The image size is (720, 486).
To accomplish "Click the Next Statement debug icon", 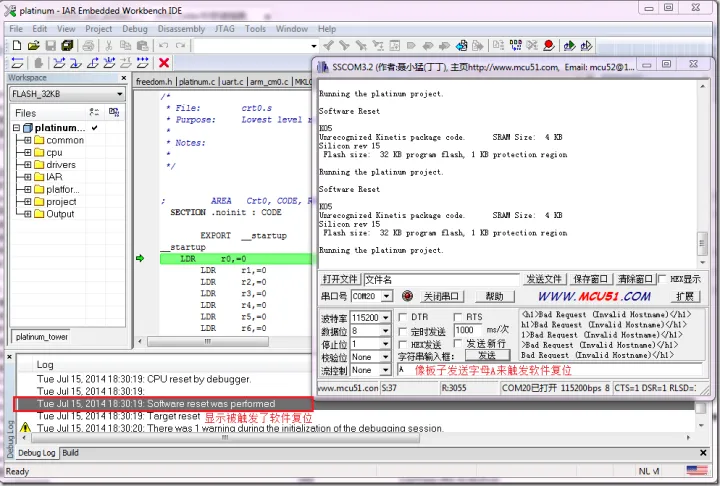I will point(109,62).
